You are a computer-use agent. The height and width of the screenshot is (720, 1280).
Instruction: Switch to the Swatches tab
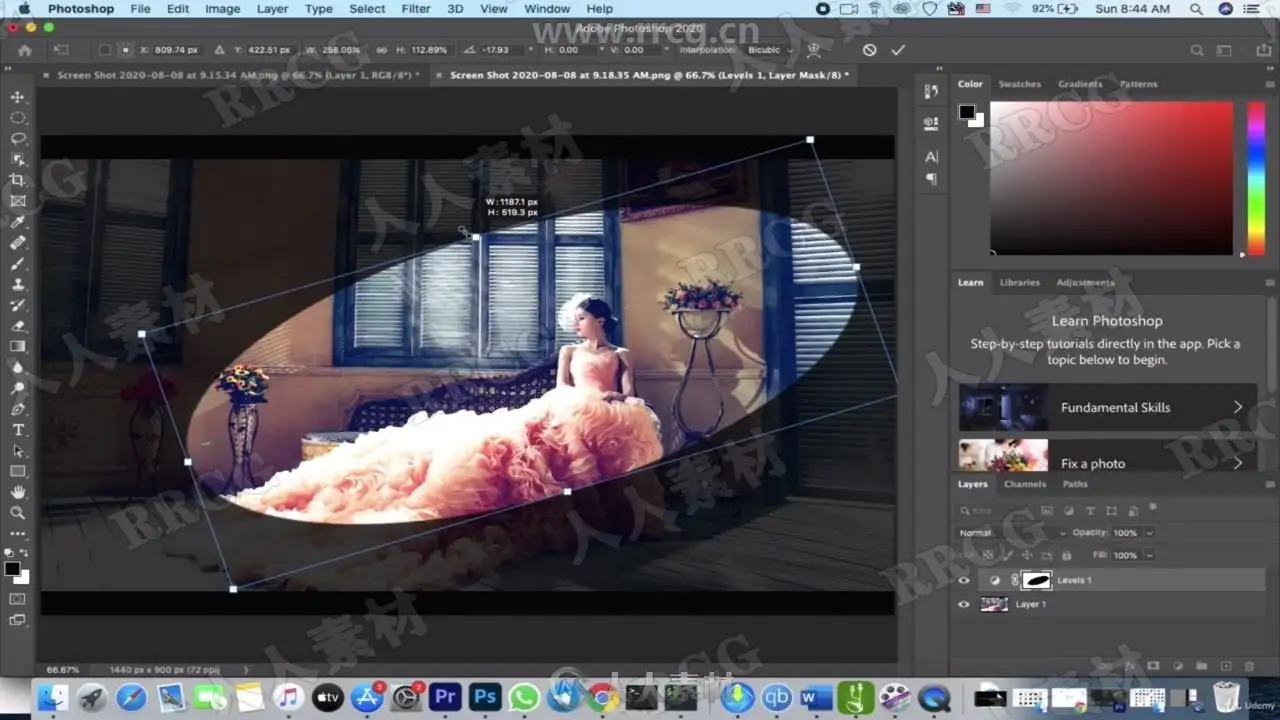(1019, 84)
